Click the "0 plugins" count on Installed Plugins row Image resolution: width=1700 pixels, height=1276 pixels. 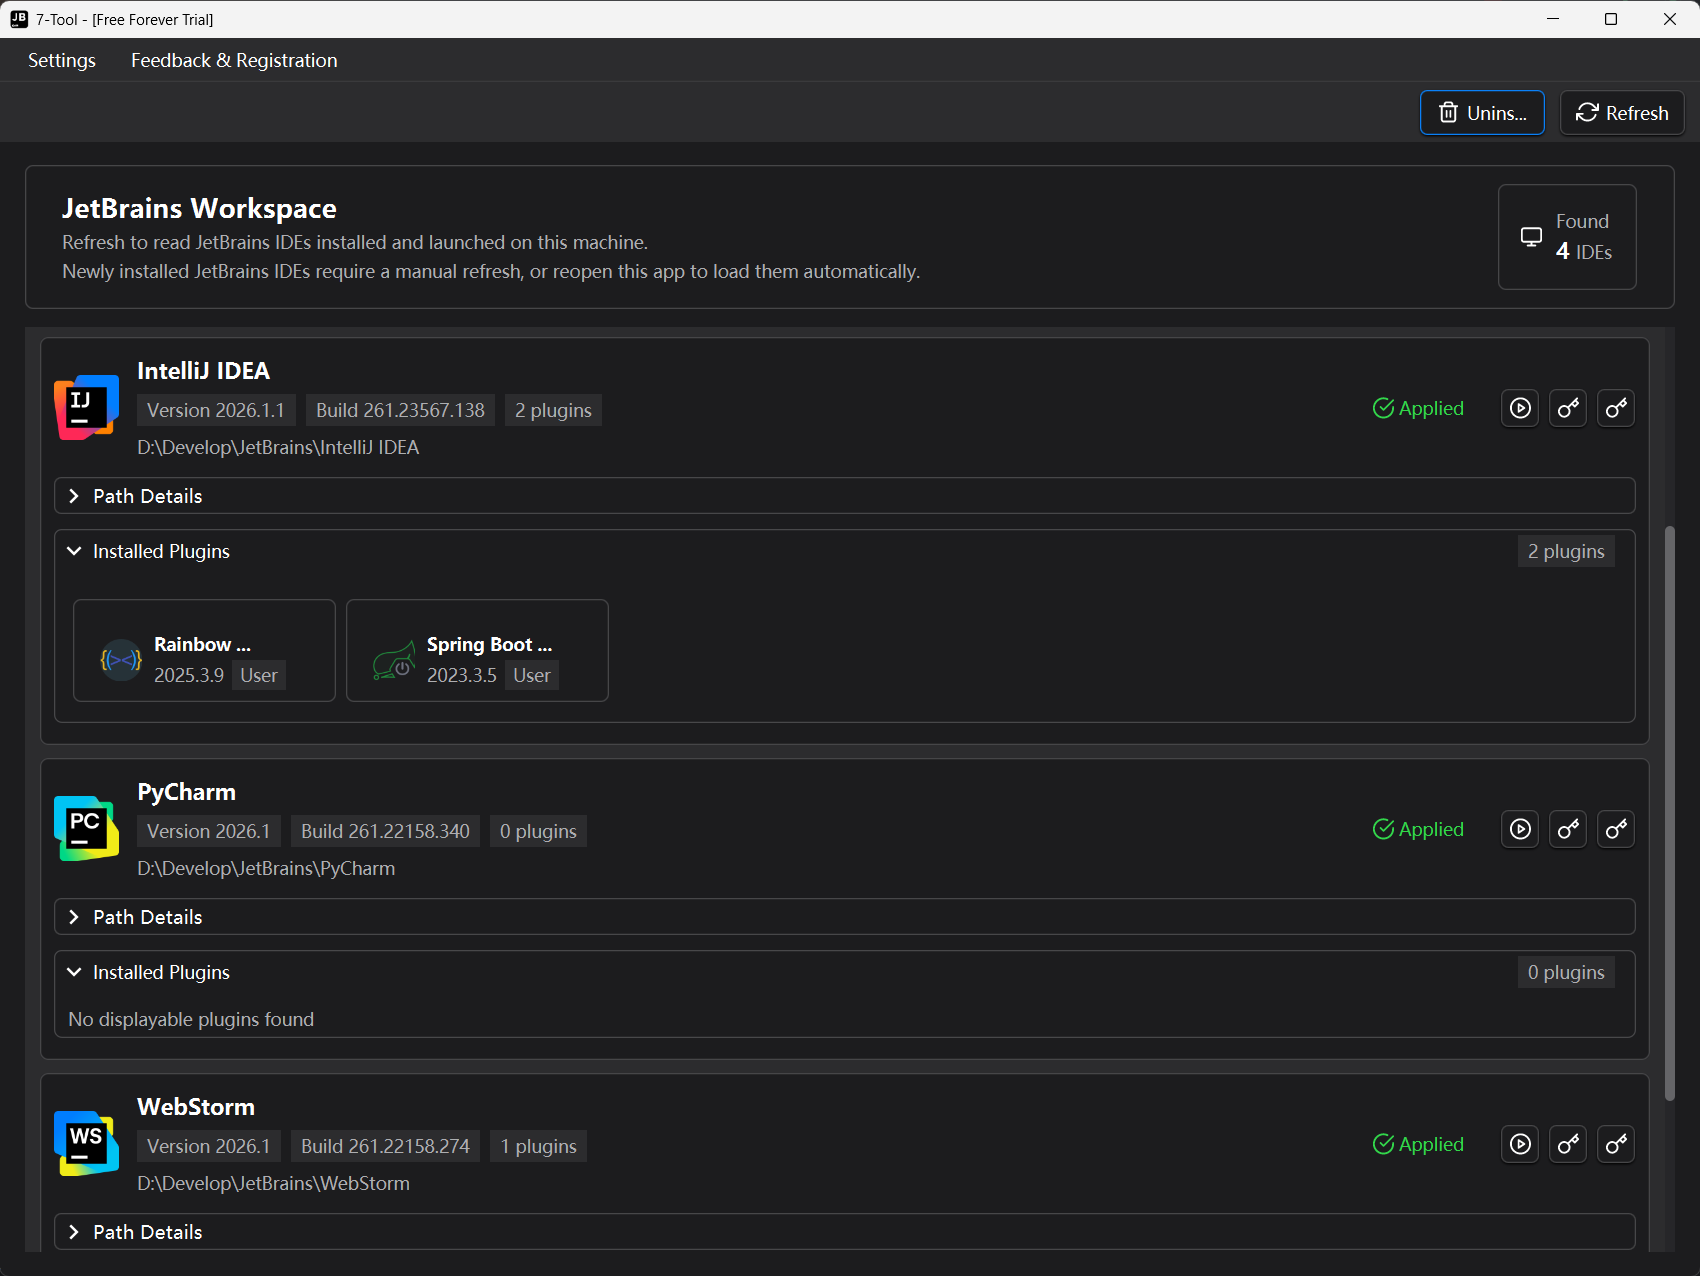[x=1566, y=972]
